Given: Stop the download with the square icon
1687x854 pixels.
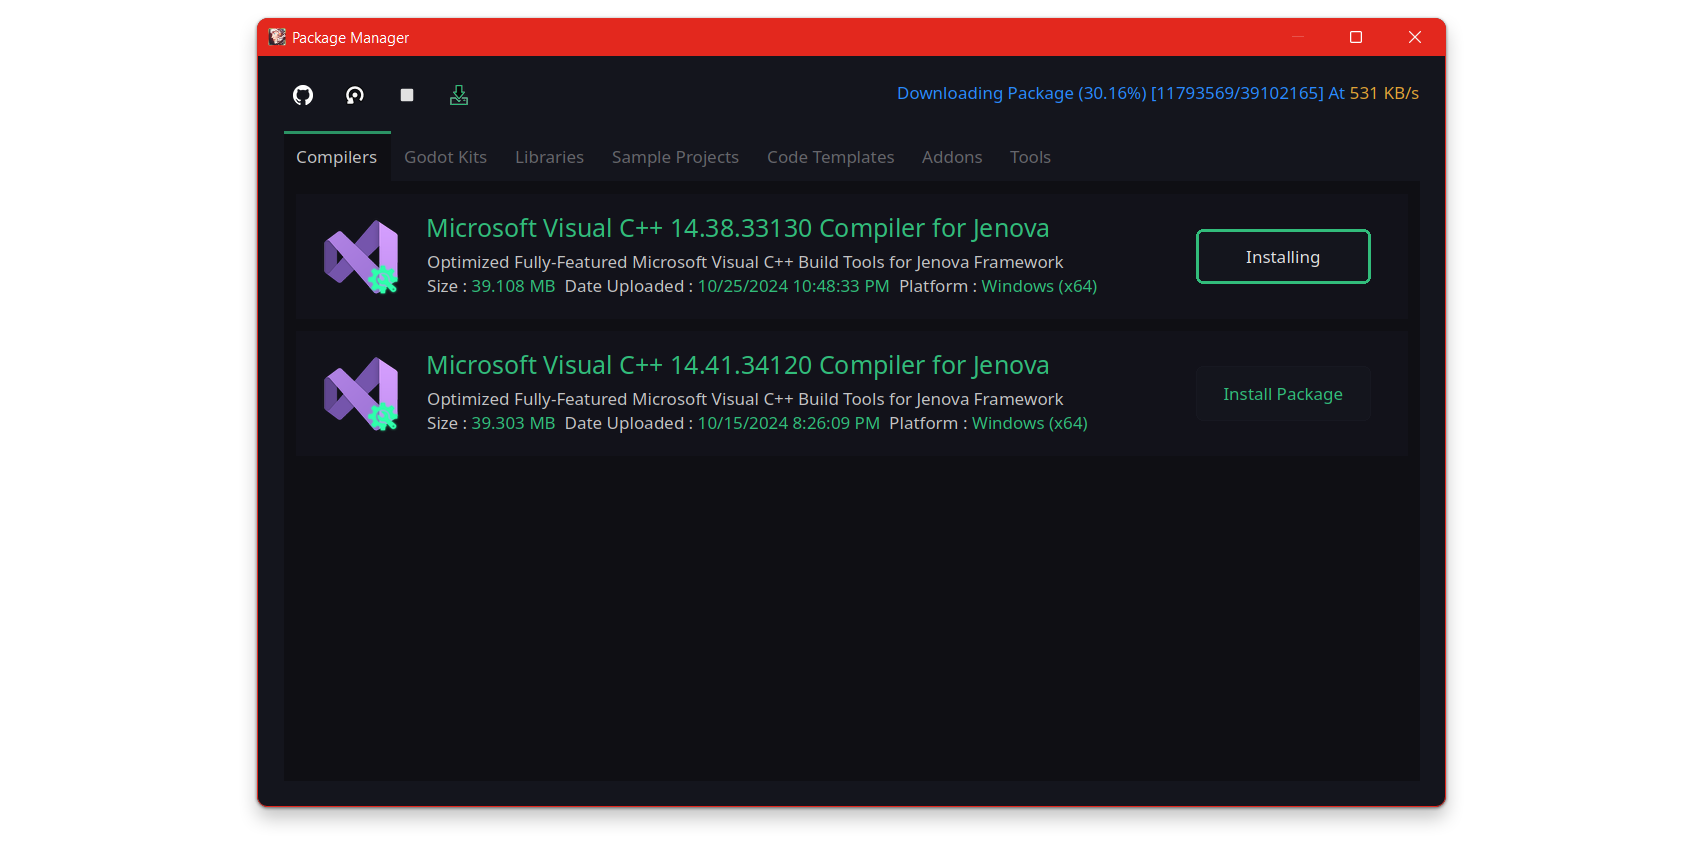Looking at the screenshot, I should 407,95.
